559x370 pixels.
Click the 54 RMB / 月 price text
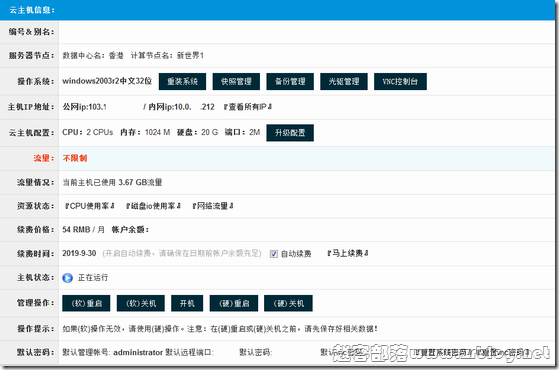click(x=83, y=230)
